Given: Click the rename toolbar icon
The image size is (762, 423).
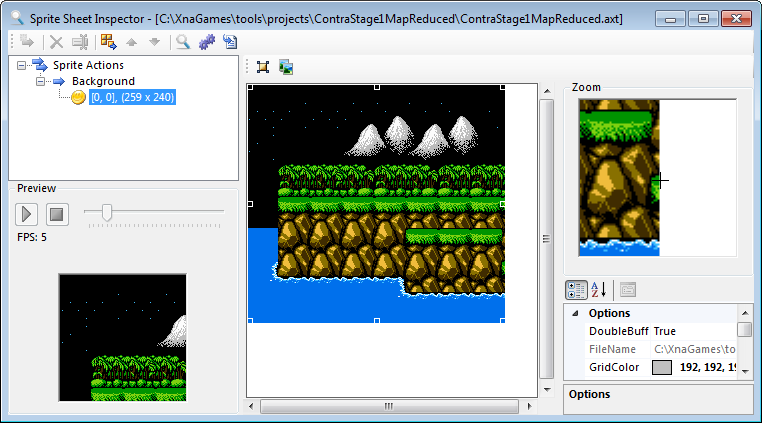Looking at the screenshot, I should coord(80,42).
